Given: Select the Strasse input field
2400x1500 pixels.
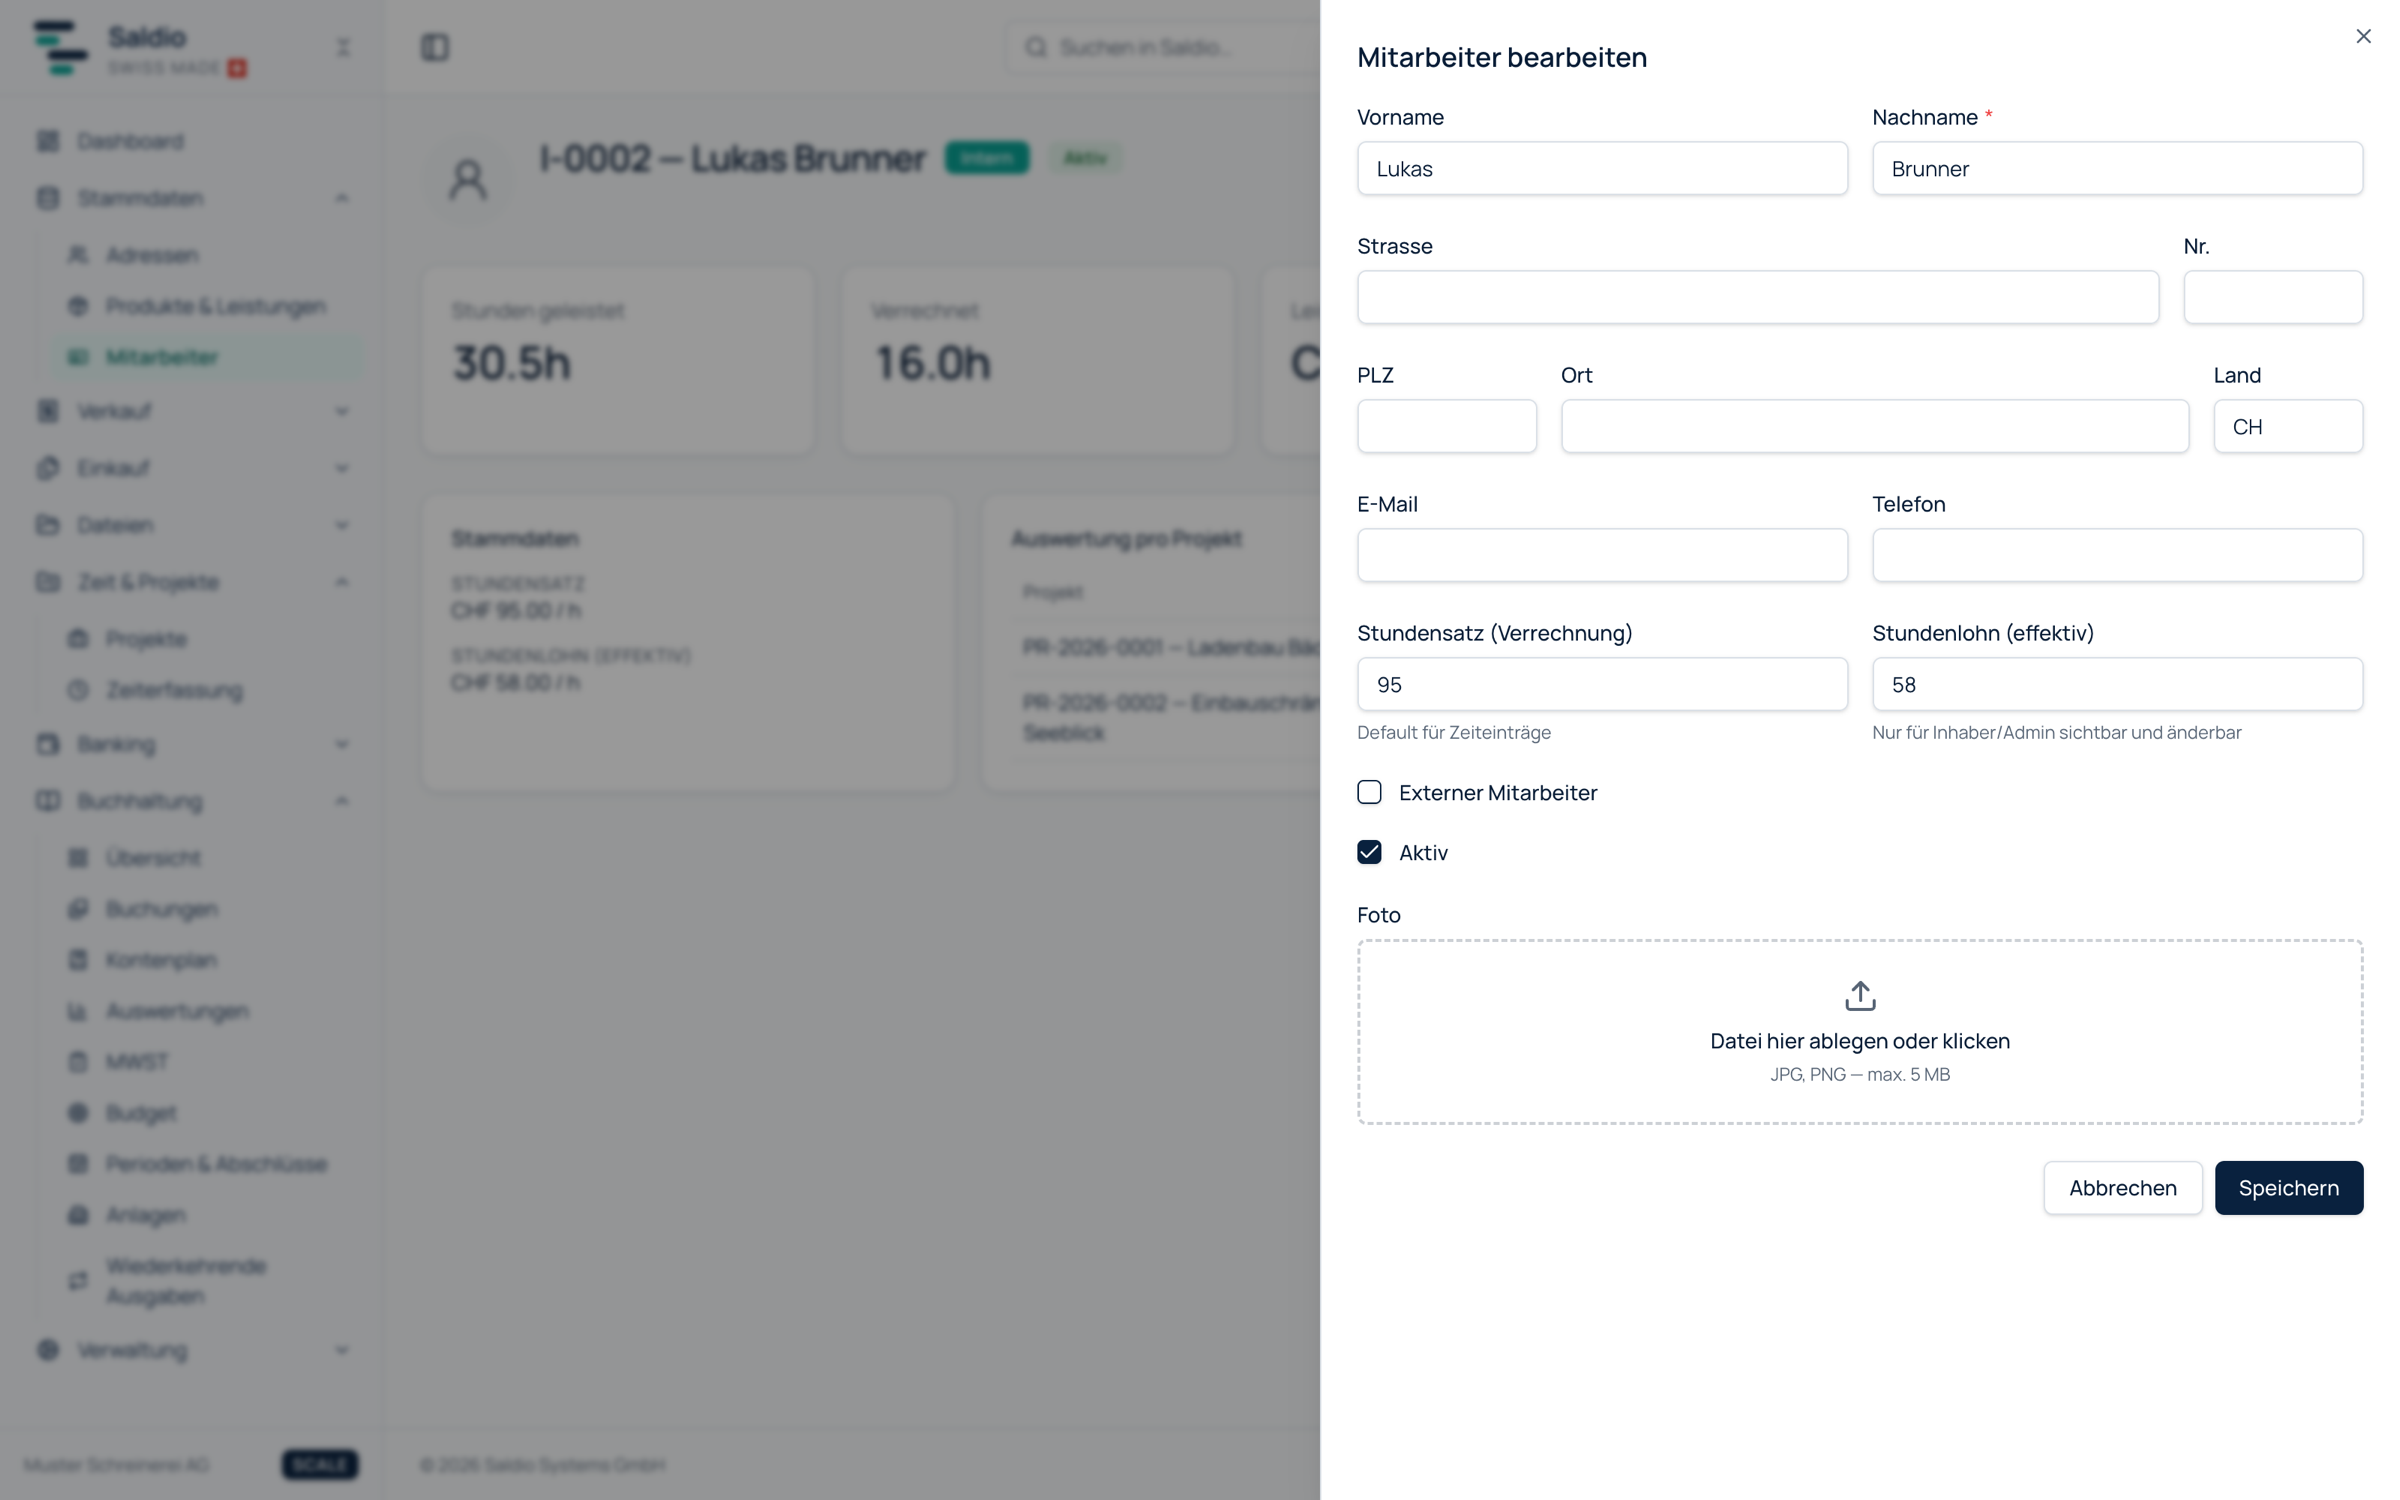Looking at the screenshot, I should (1757, 297).
